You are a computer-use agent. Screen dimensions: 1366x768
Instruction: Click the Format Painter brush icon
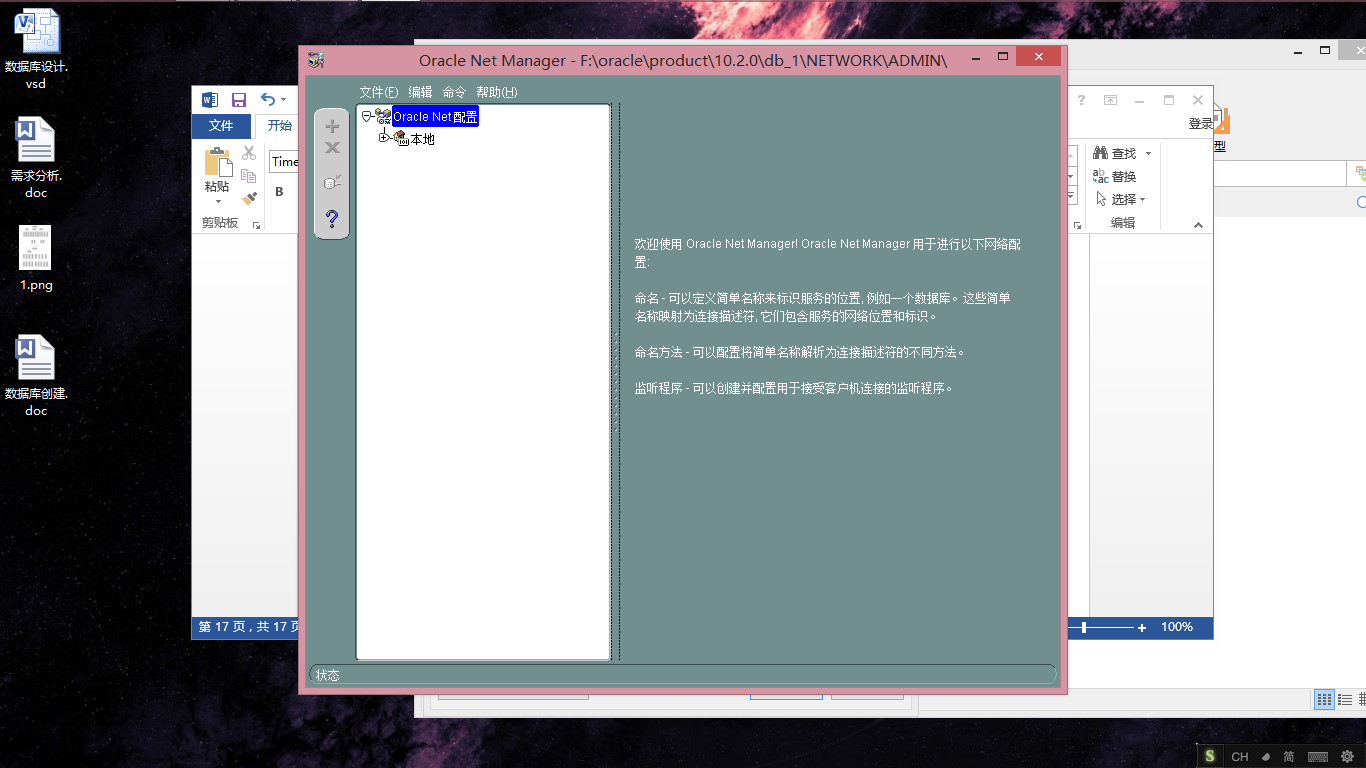[249, 199]
